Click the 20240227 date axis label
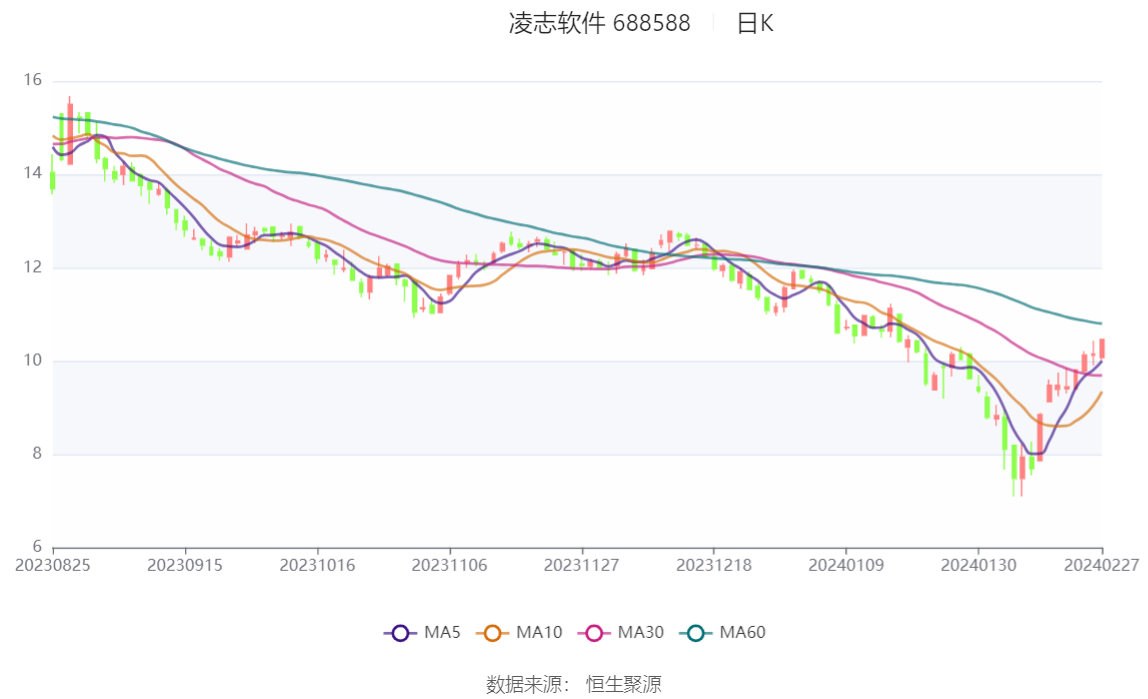This screenshot has width=1148, height=699. coord(1101,565)
